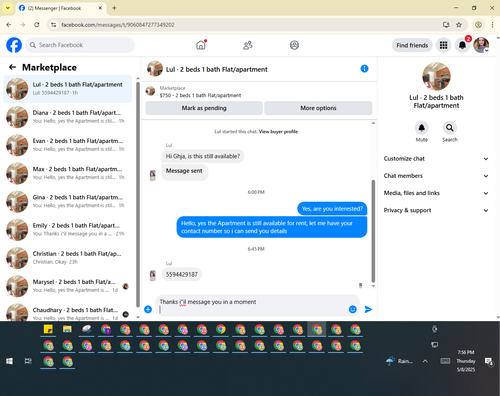500x396 pixels.
Task: Open the Chaudhary conversation
Action: tap(68, 312)
